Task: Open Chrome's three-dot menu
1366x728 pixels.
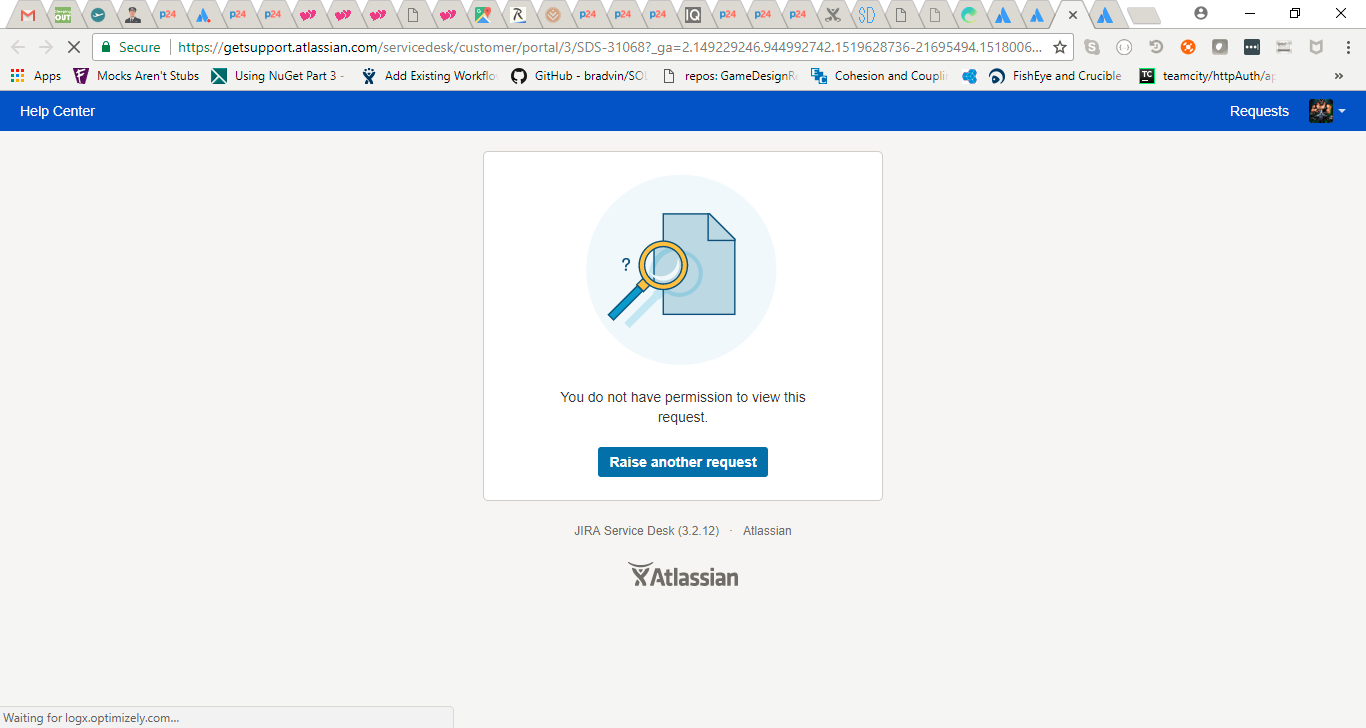Action: tap(1347, 45)
